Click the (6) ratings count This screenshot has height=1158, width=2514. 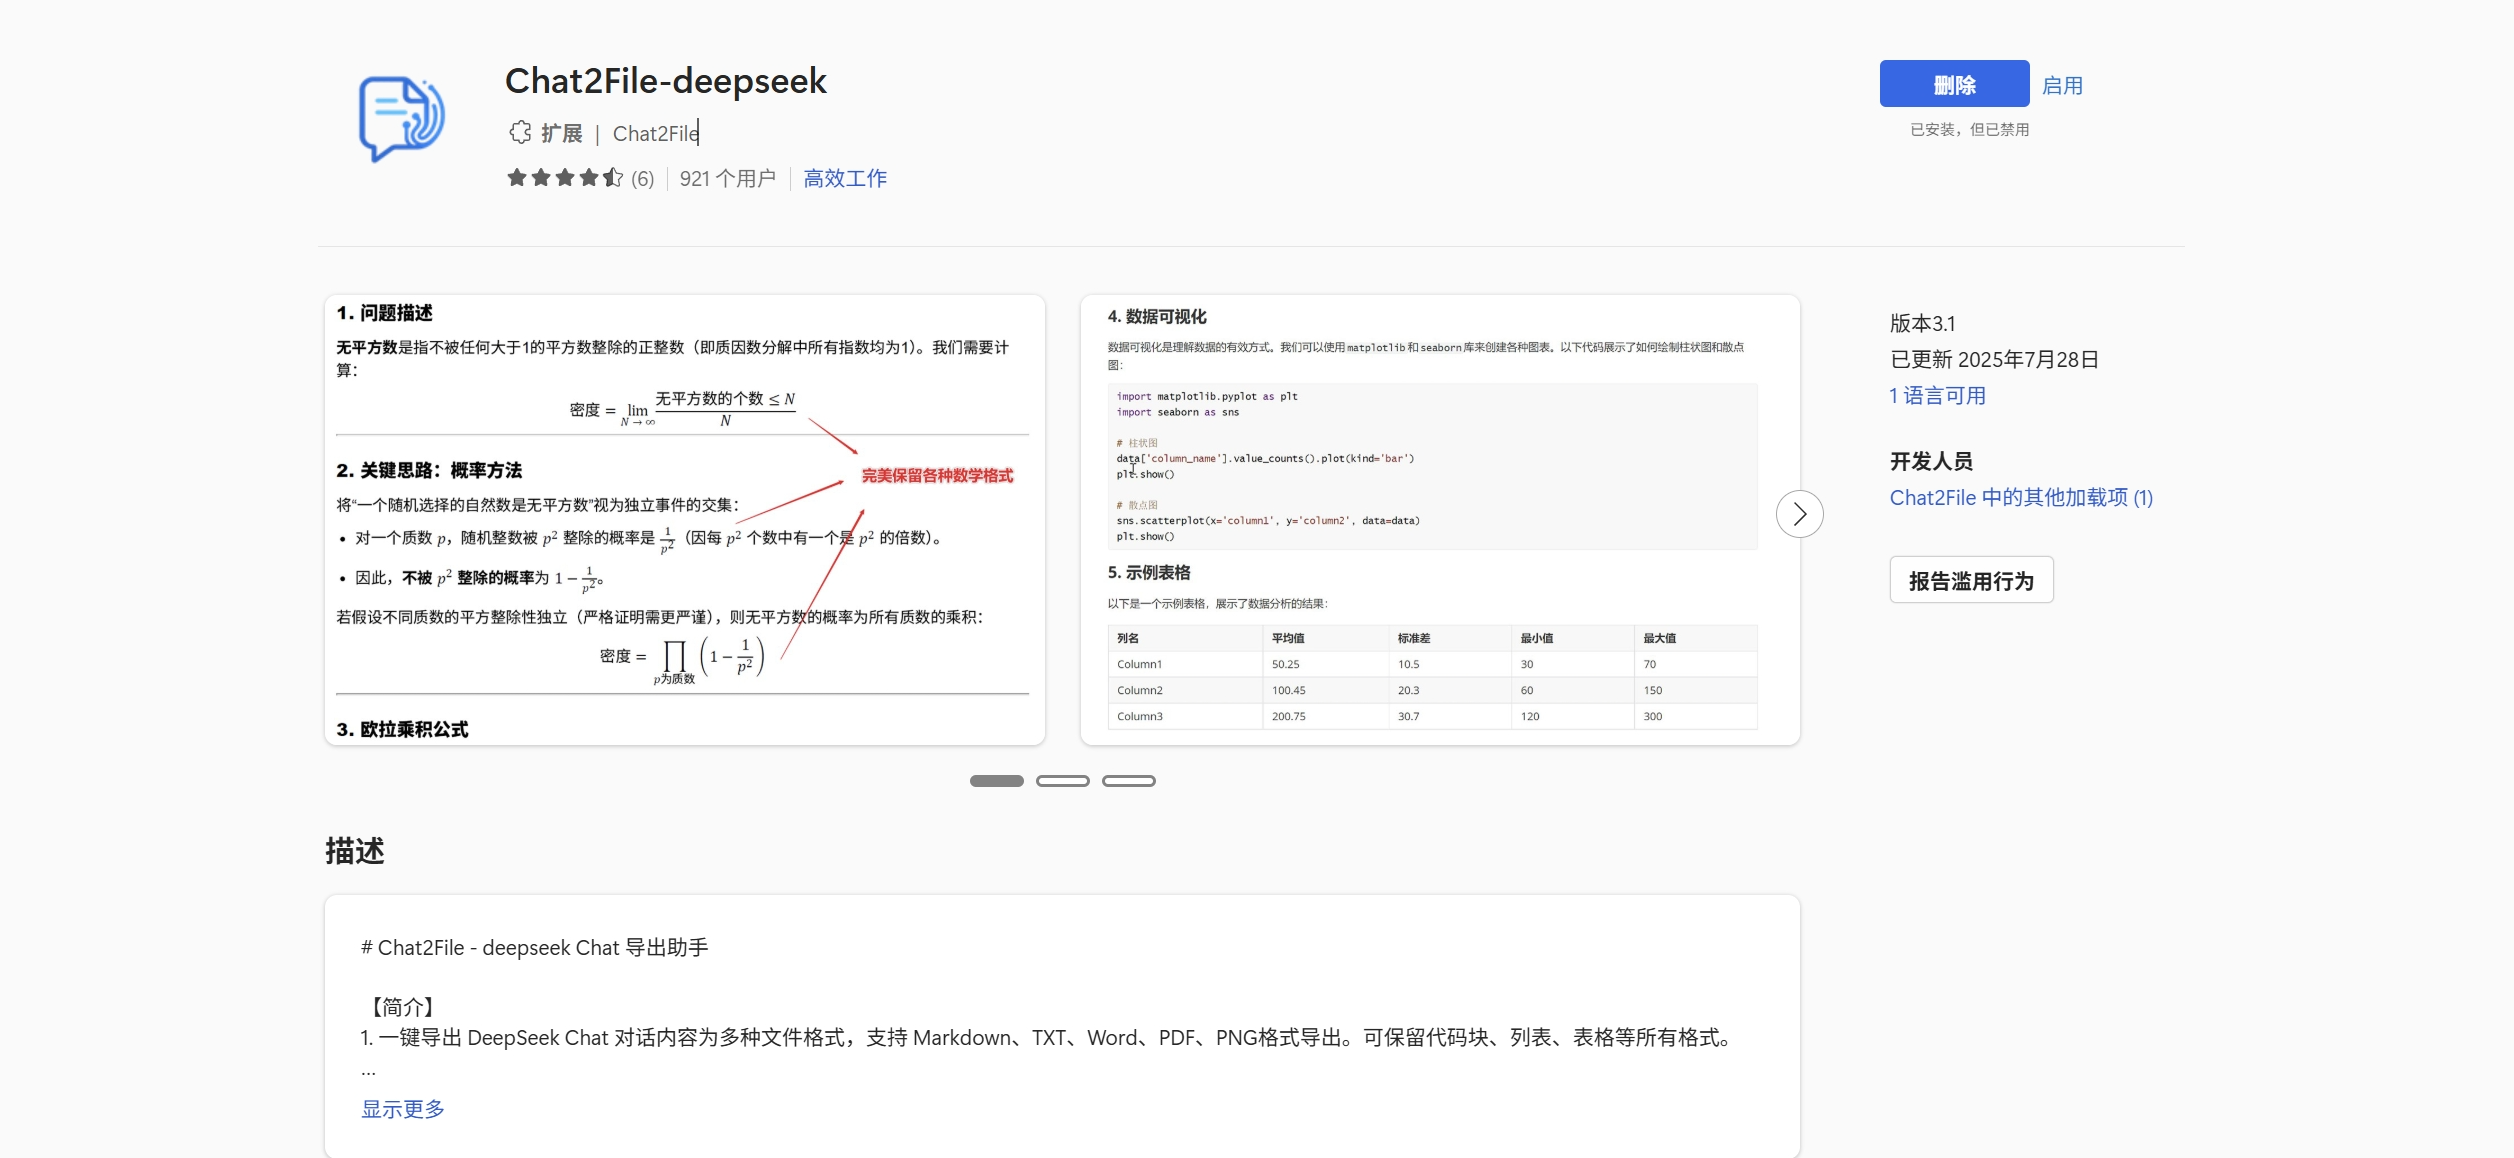coord(642,179)
